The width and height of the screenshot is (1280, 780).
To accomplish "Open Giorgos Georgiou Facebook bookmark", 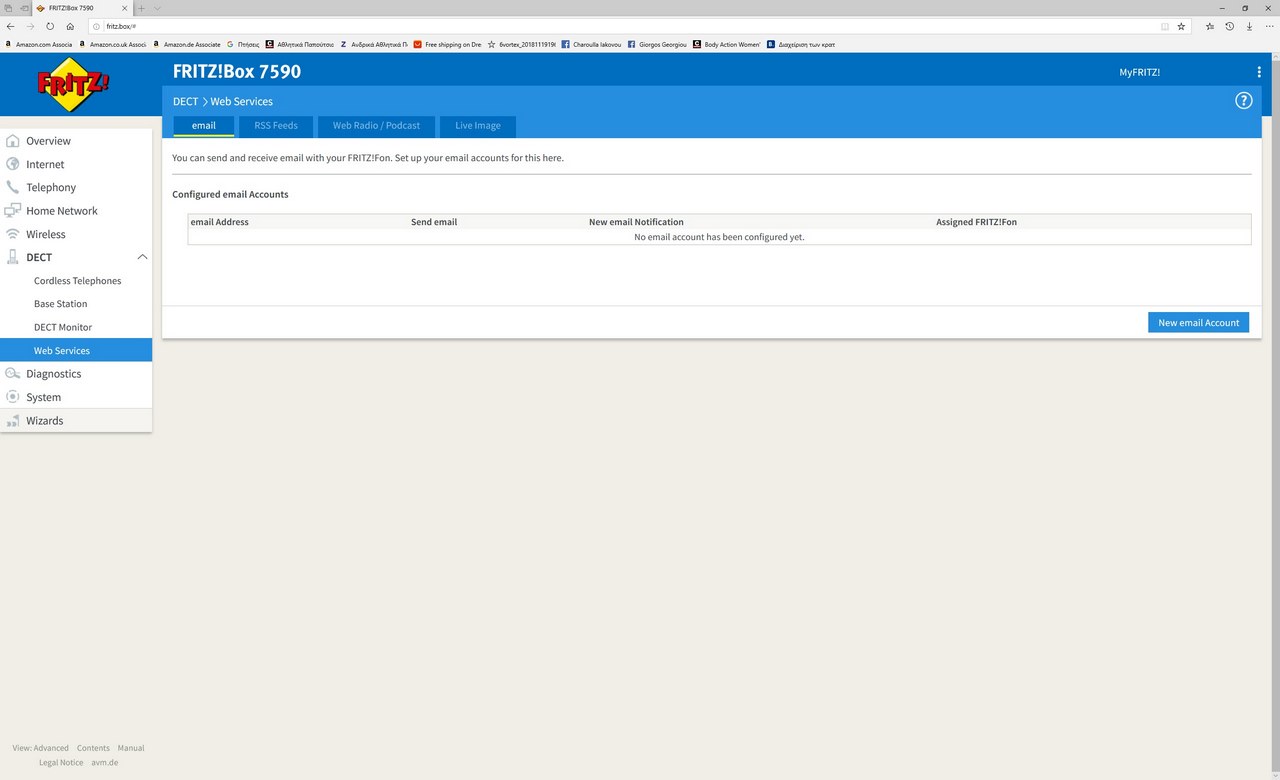I will tap(657, 44).
